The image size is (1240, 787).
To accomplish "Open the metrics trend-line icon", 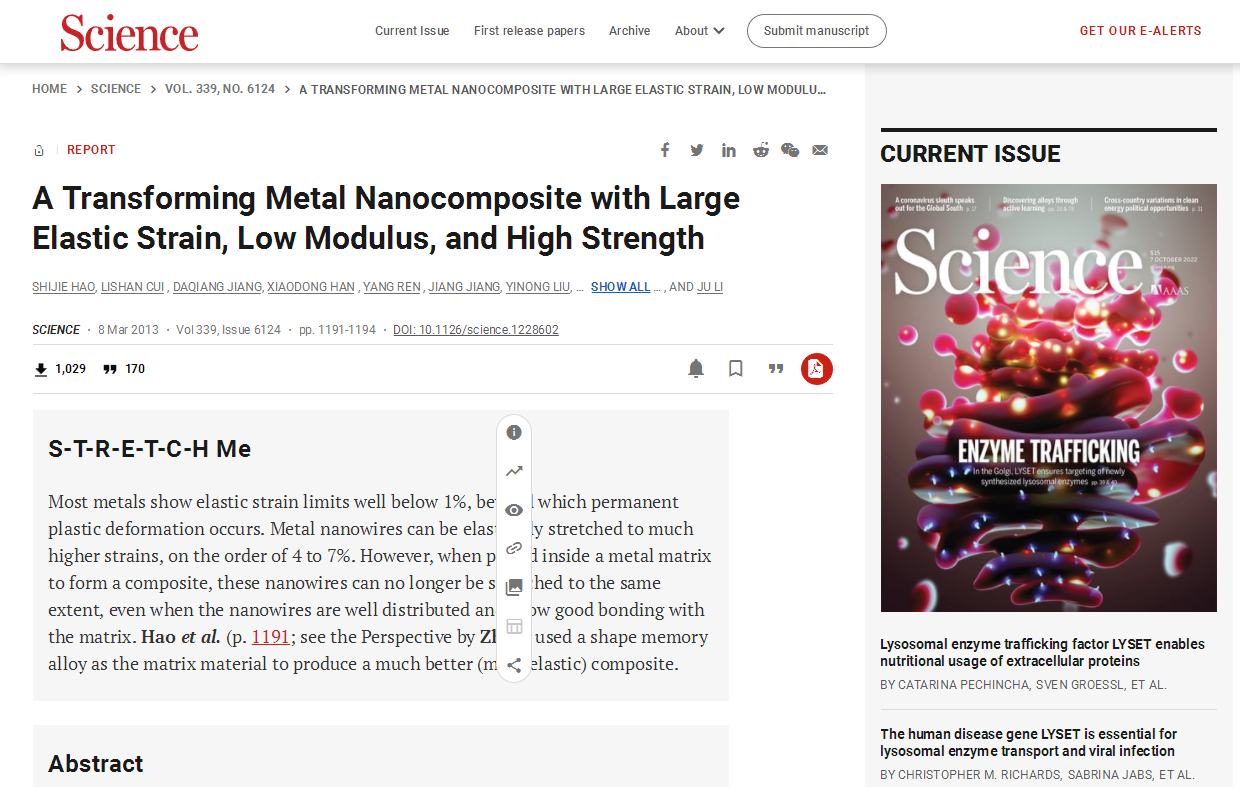I will point(514,471).
